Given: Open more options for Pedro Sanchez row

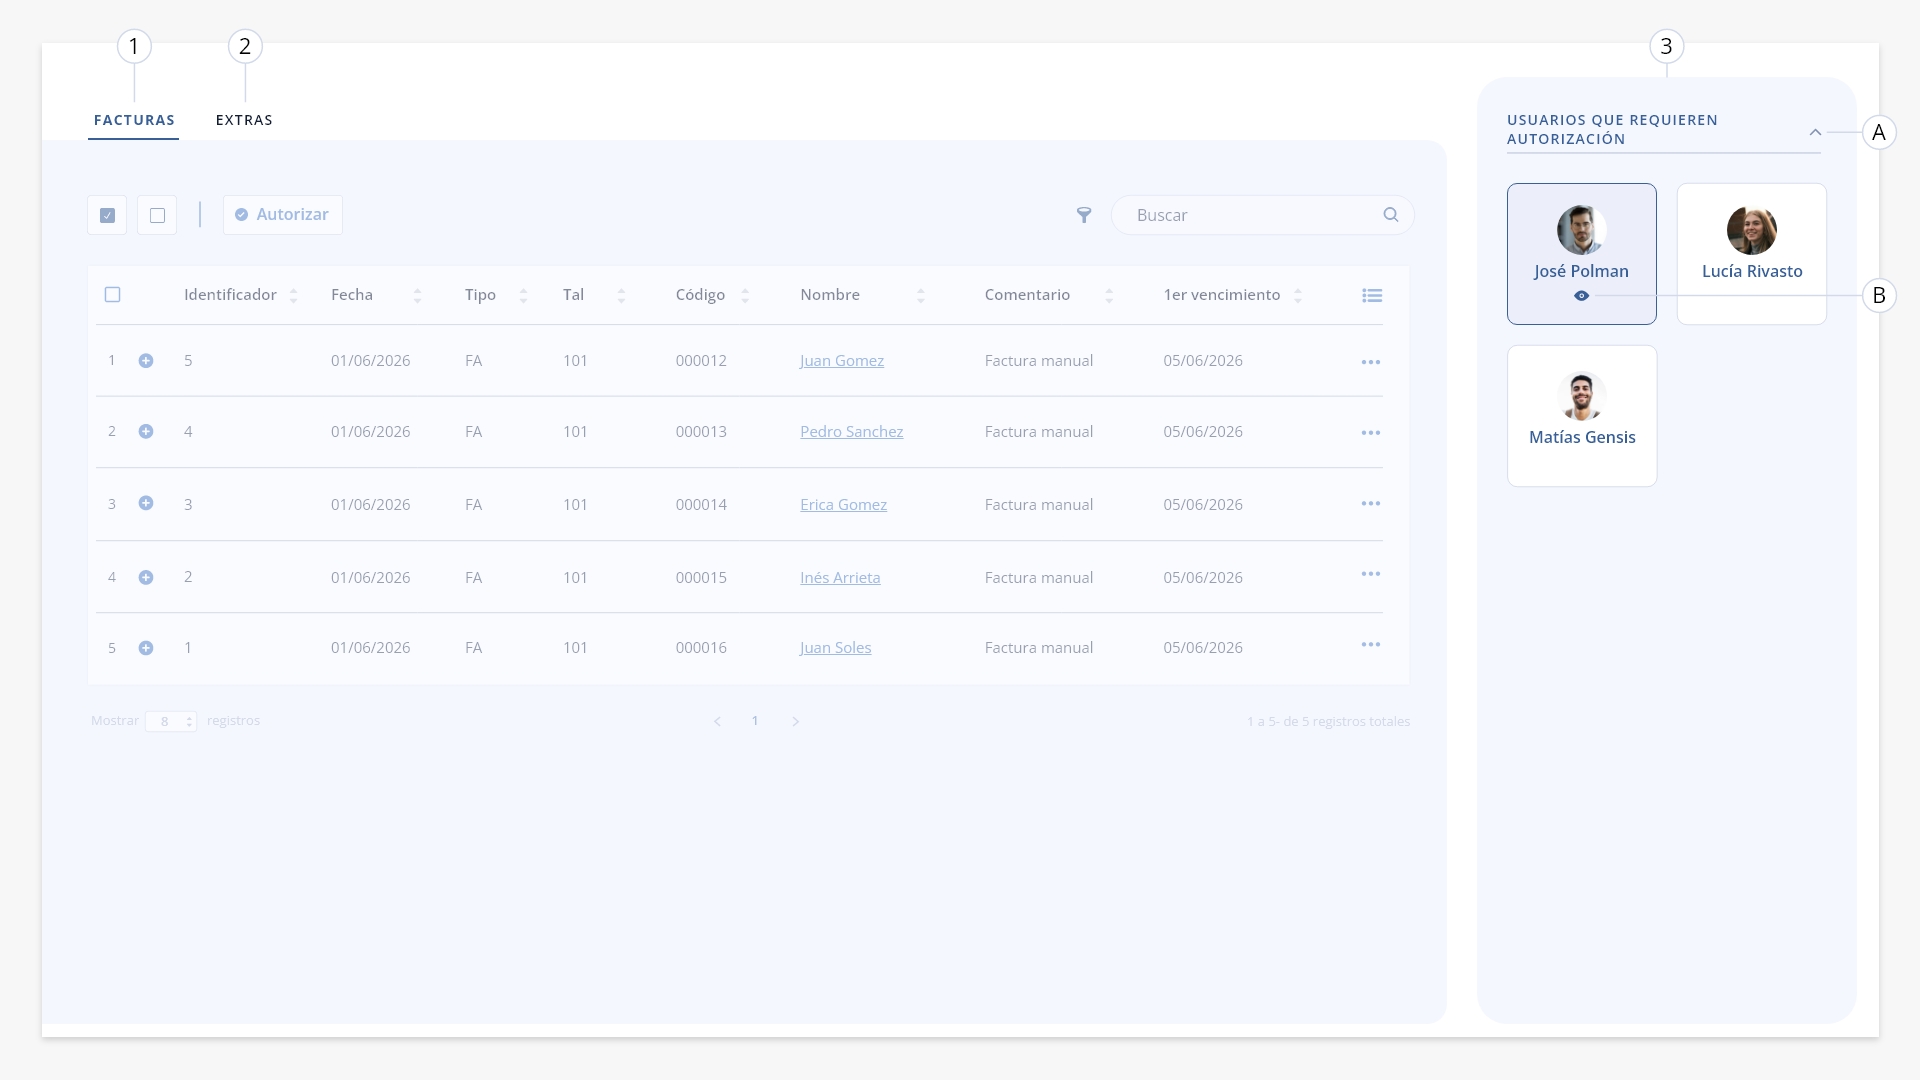Looking at the screenshot, I should point(1371,433).
